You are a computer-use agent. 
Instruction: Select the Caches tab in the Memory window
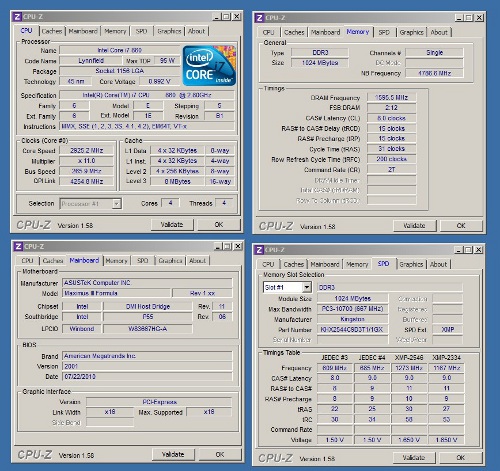[294, 32]
